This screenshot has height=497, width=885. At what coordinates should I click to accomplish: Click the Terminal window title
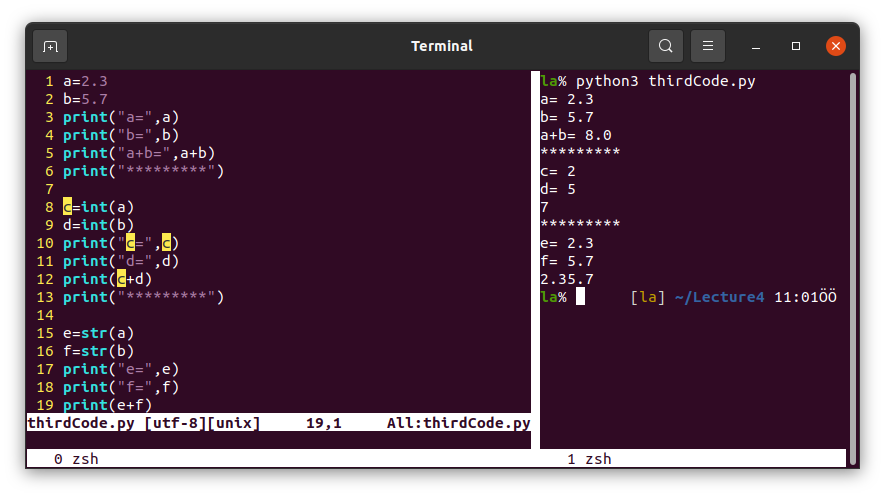(x=442, y=46)
